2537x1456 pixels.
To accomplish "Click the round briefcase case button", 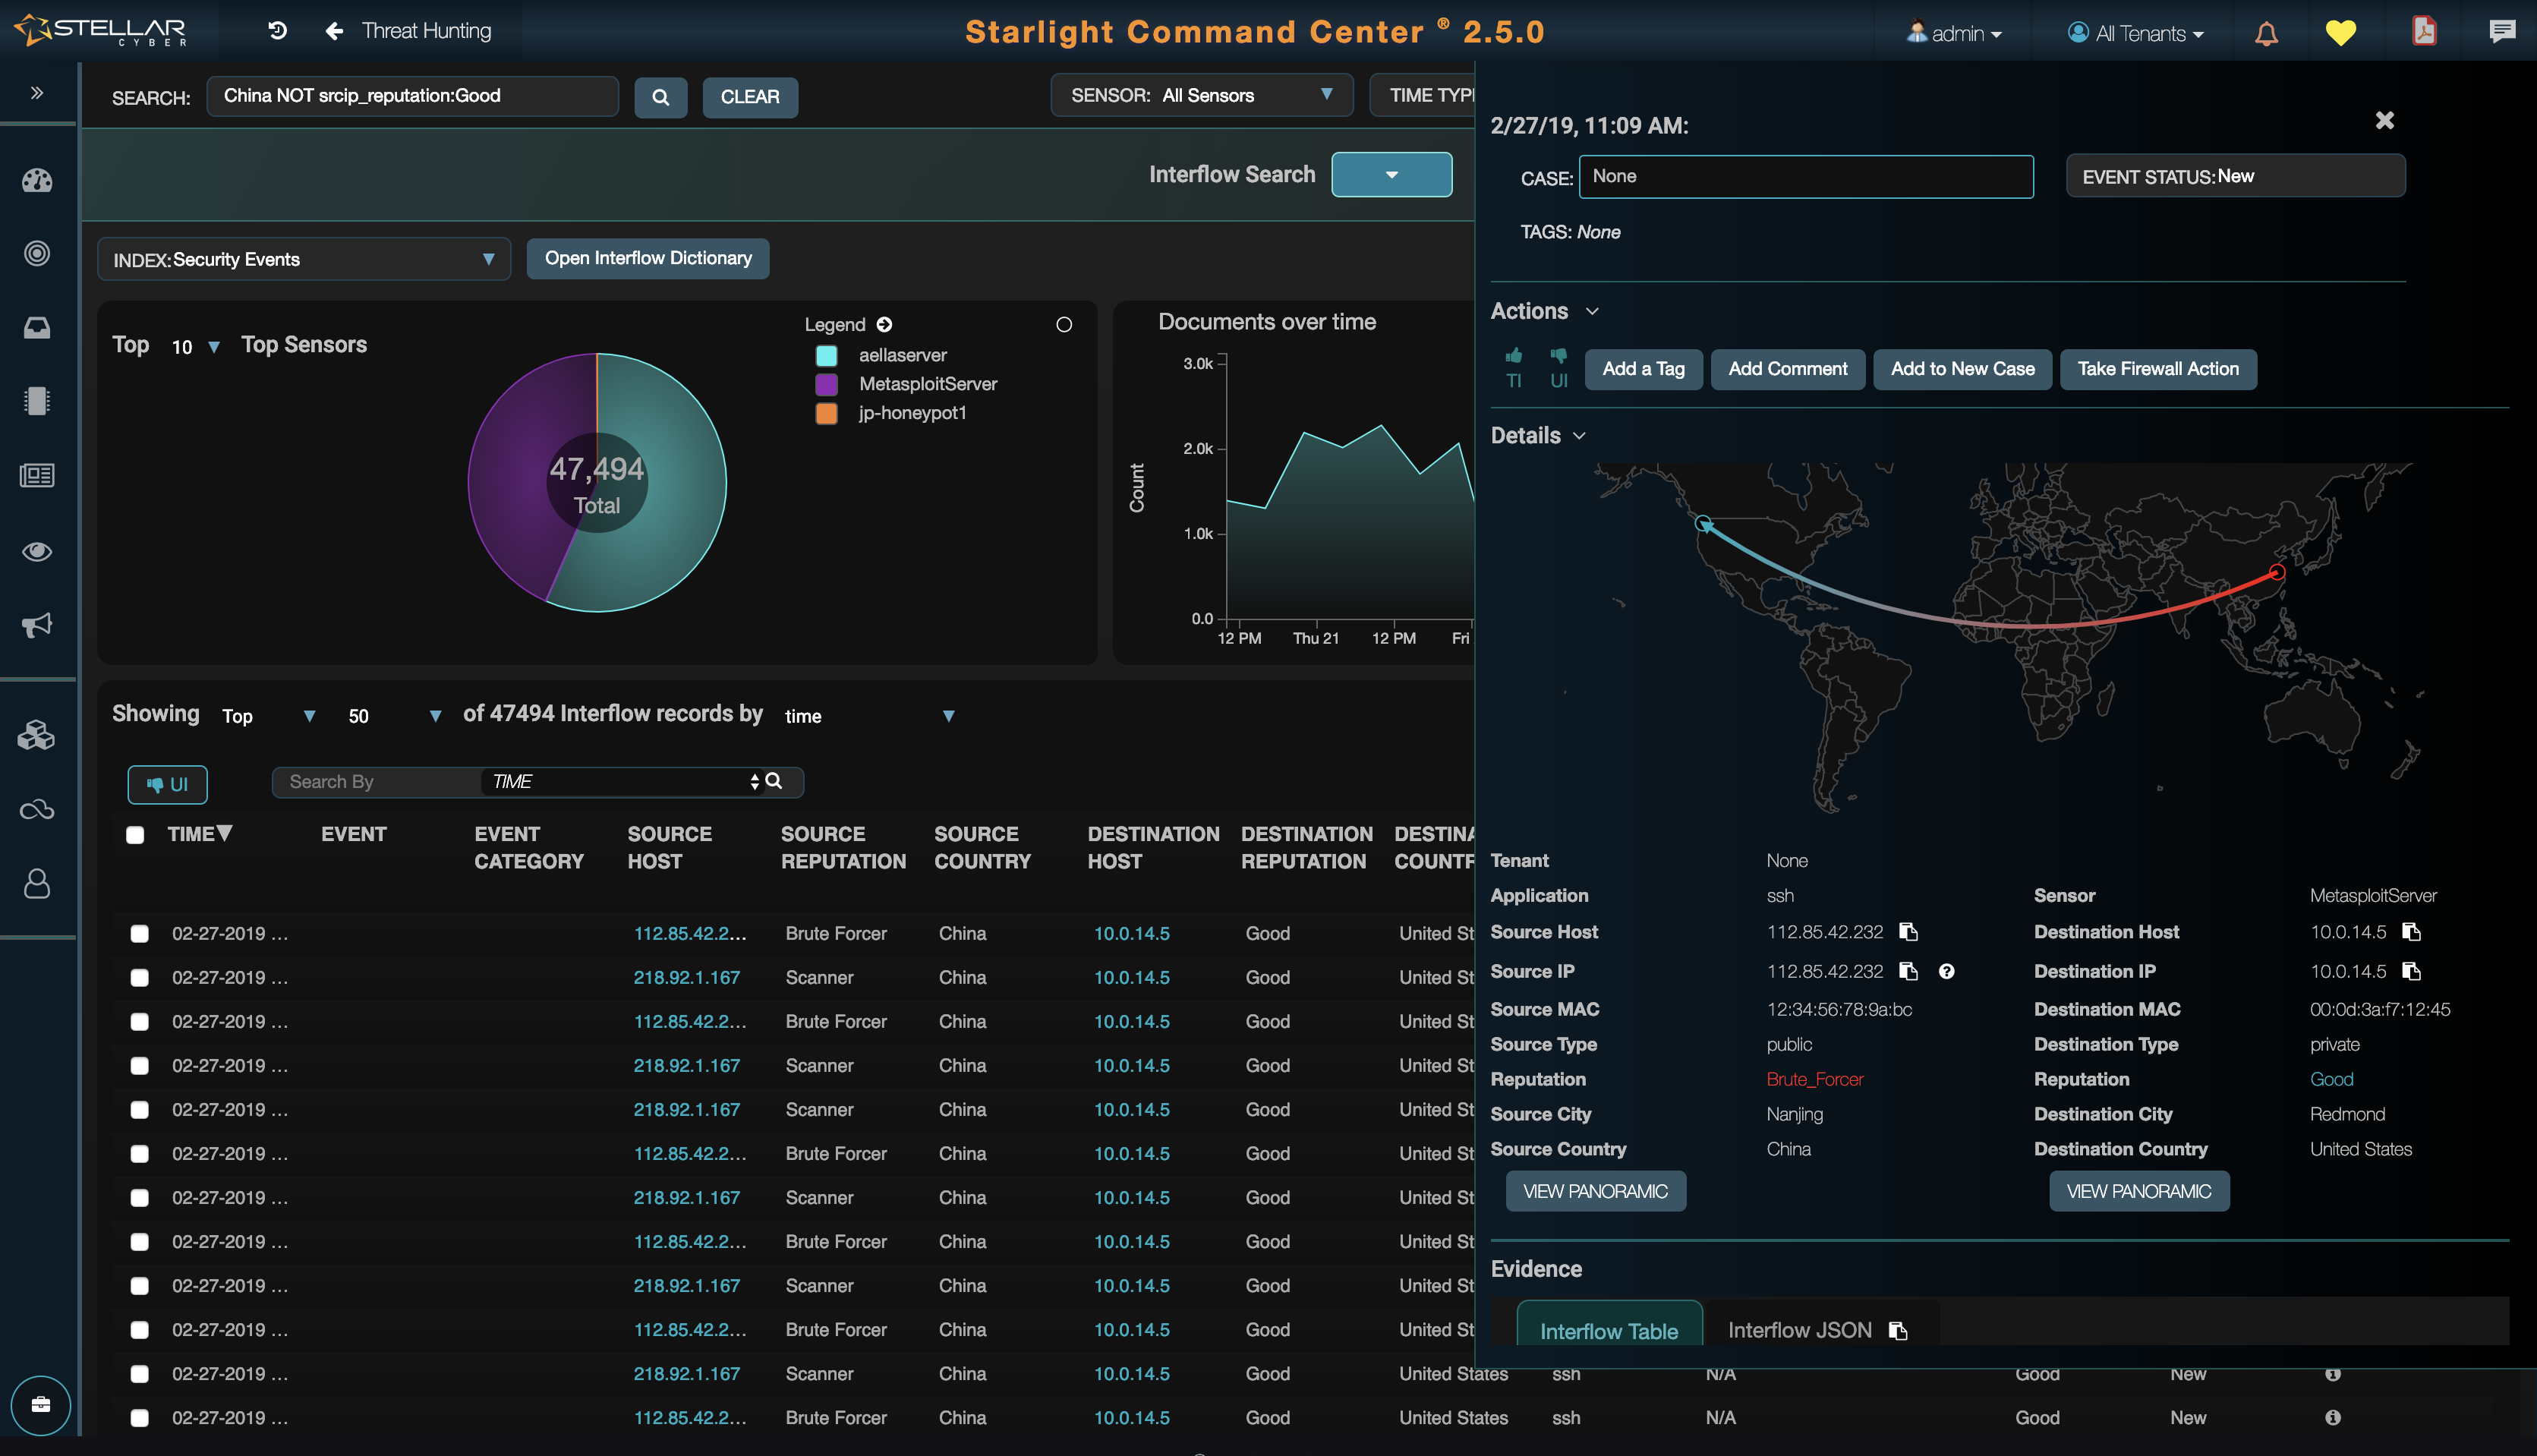I will (41, 1405).
